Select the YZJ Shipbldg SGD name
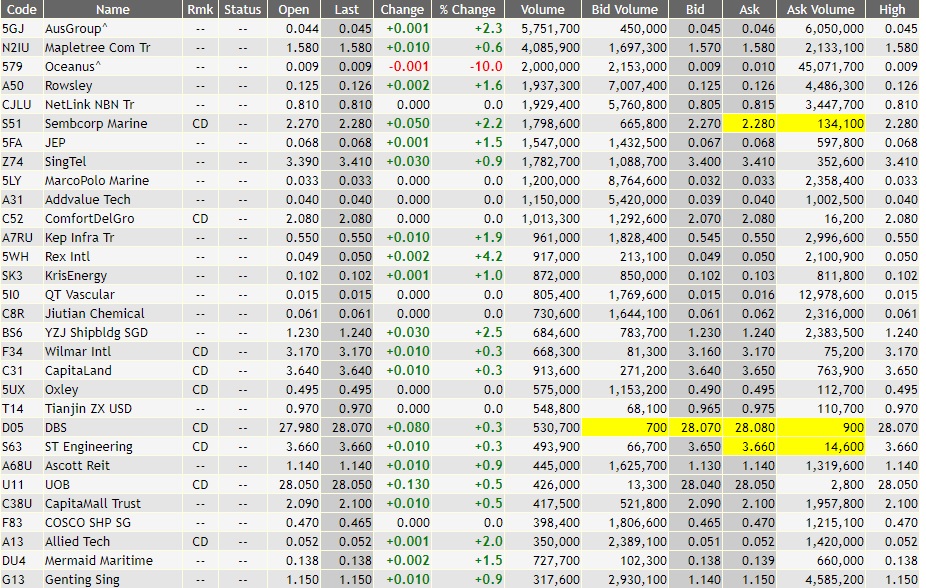Image resolution: width=926 pixels, height=588 pixels. [x=97, y=332]
